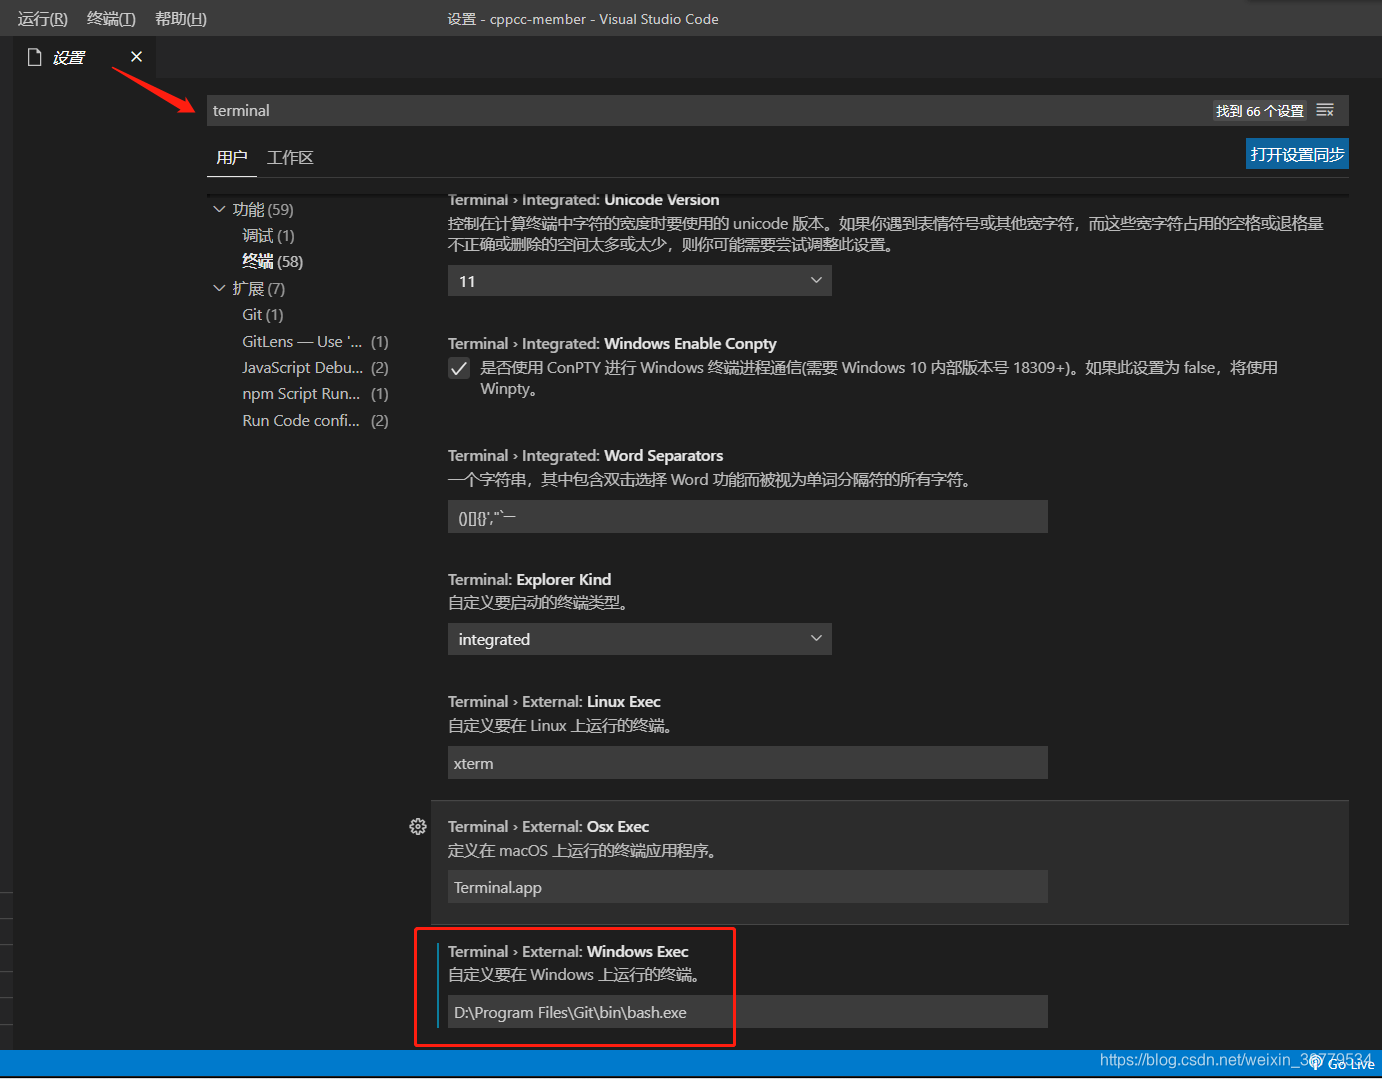Toggle the Windows Enable Conpty checkbox
The width and height of the screenshot is (1382, 1079).
(459, 368)
